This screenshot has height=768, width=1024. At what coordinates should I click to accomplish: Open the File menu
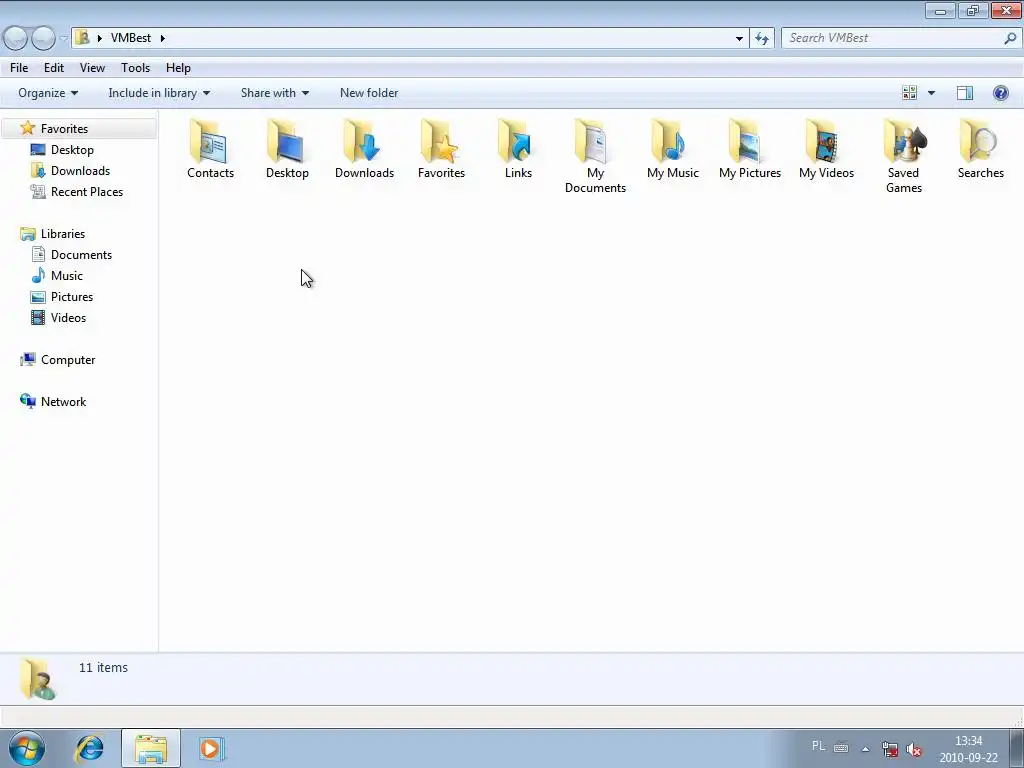(19, 68)
